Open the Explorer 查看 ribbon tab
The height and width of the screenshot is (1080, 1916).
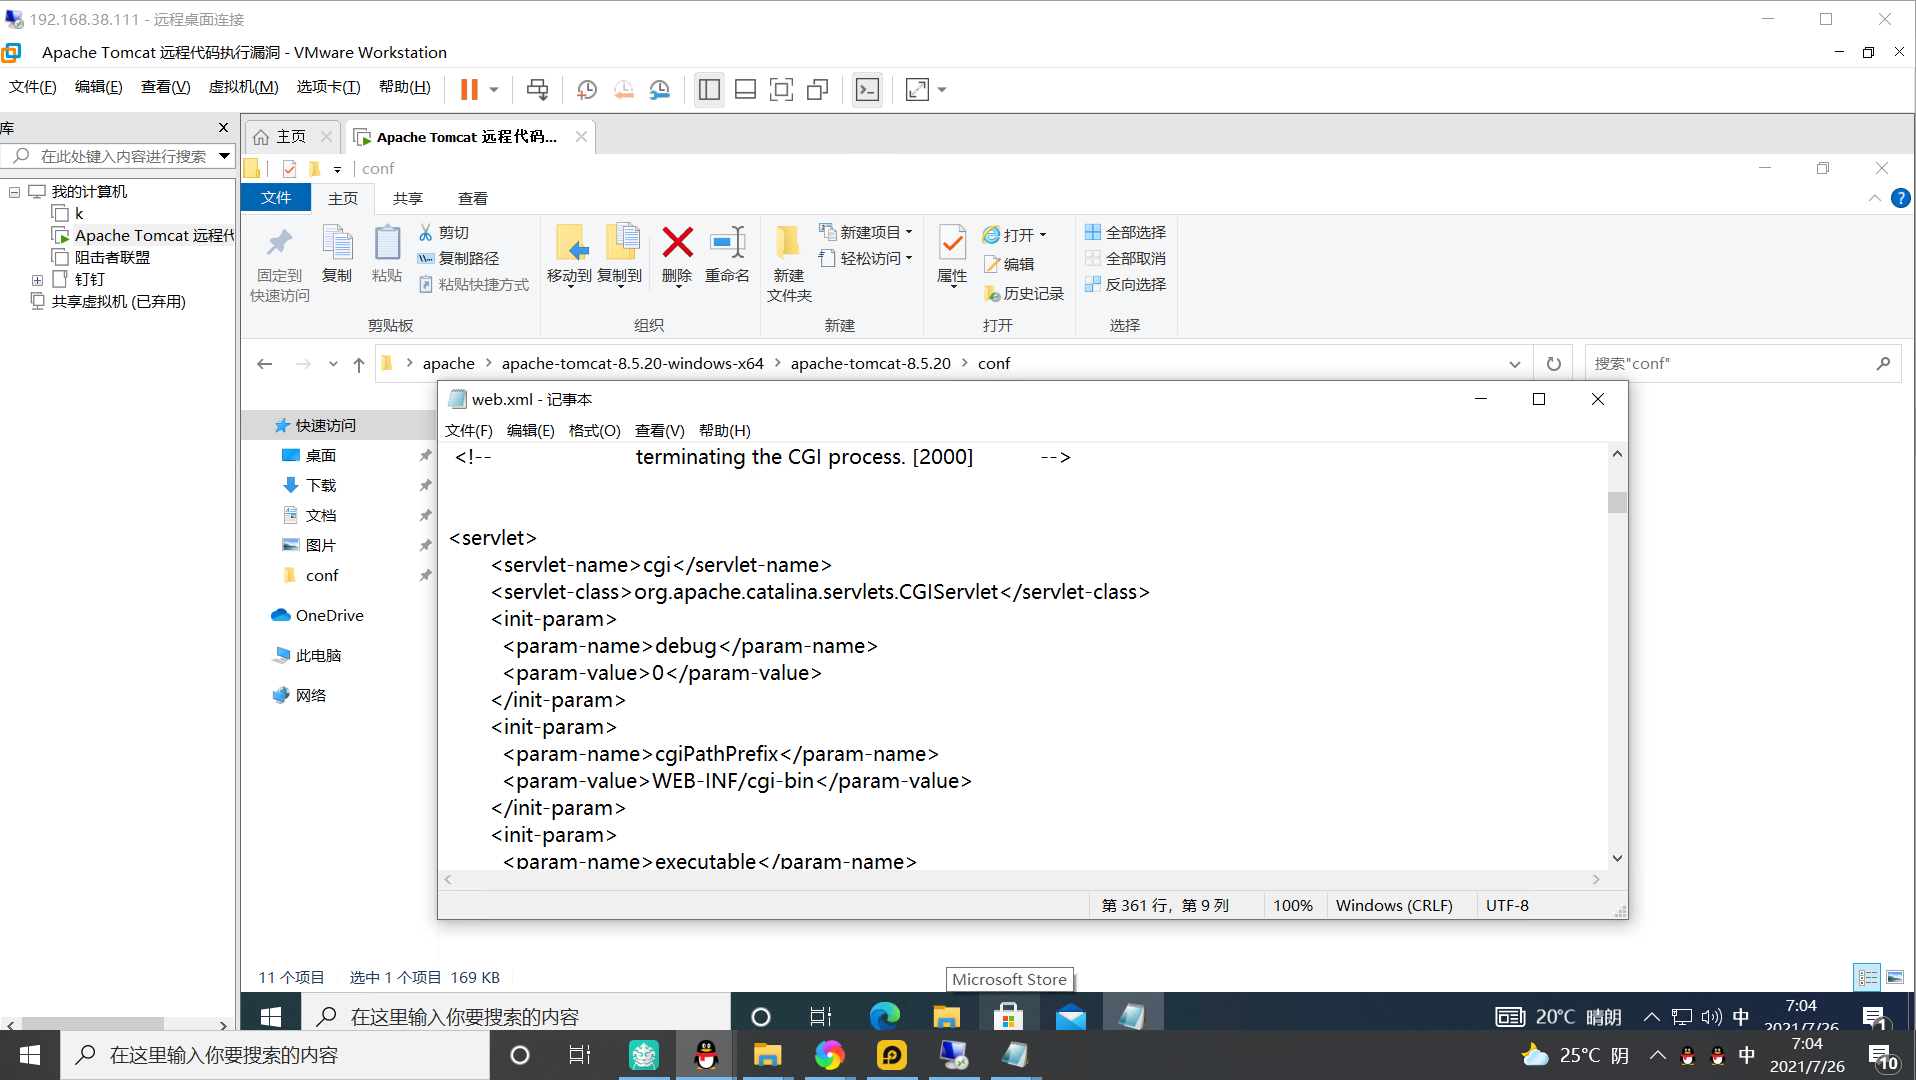pyautogui.click(x=472, y=198)
